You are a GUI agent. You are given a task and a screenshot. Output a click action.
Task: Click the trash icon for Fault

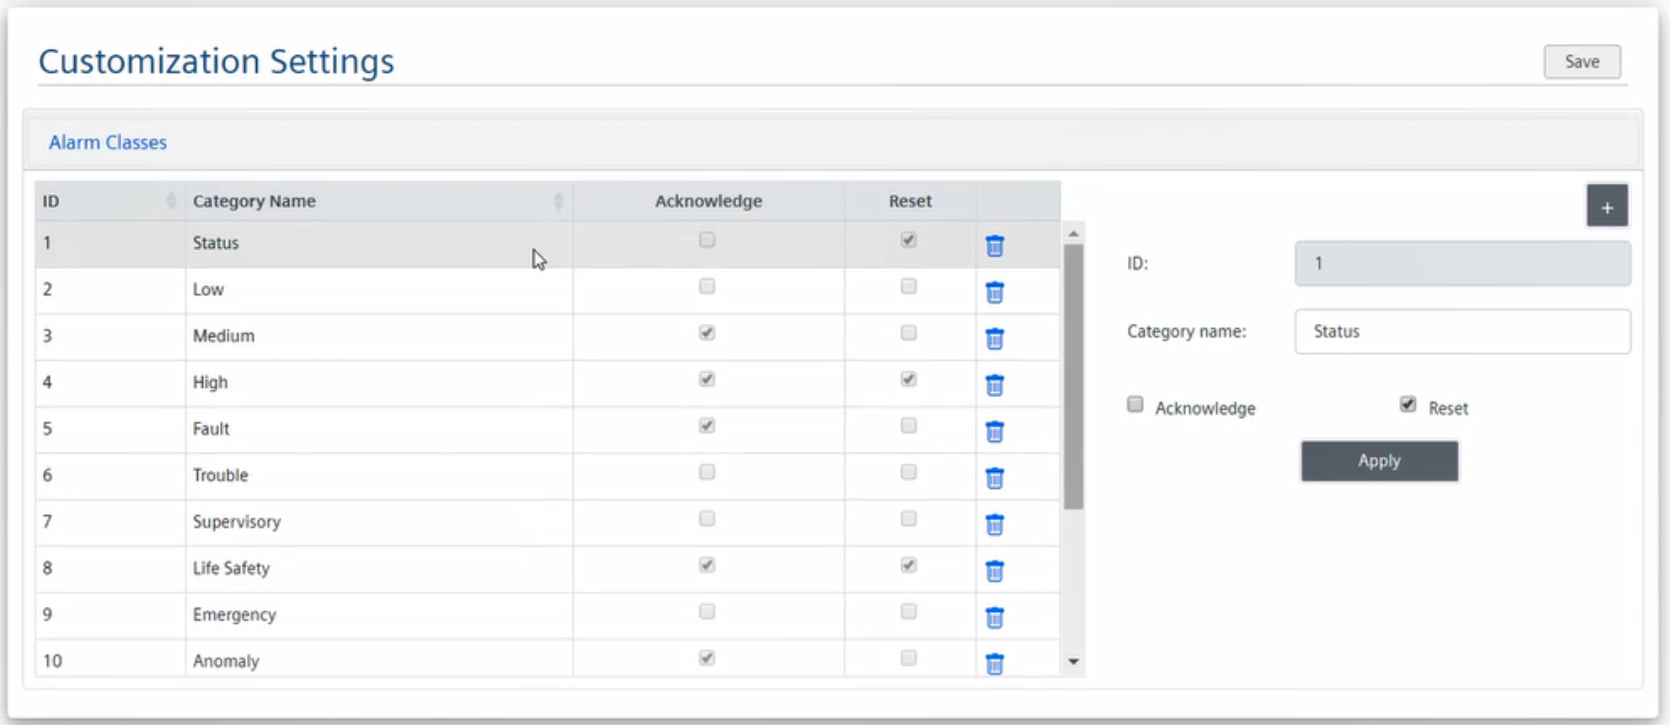(x=994, y=432)
